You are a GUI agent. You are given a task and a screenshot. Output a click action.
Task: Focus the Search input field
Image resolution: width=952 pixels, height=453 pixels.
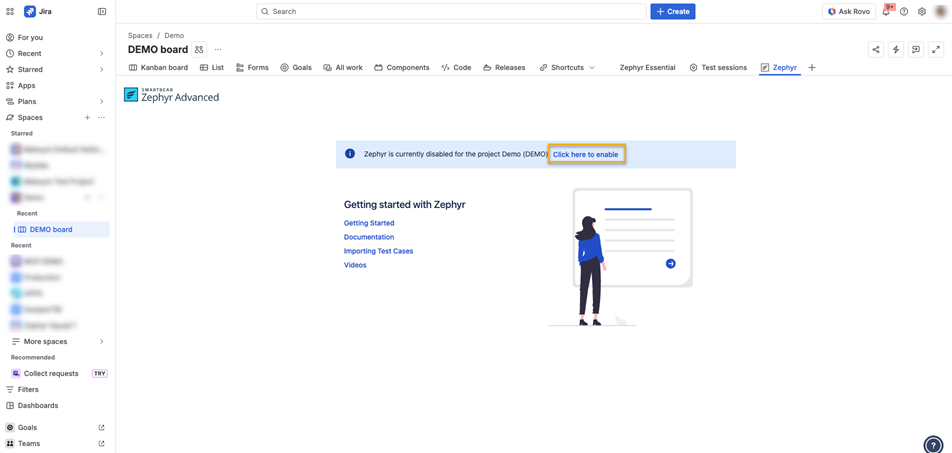451,12
